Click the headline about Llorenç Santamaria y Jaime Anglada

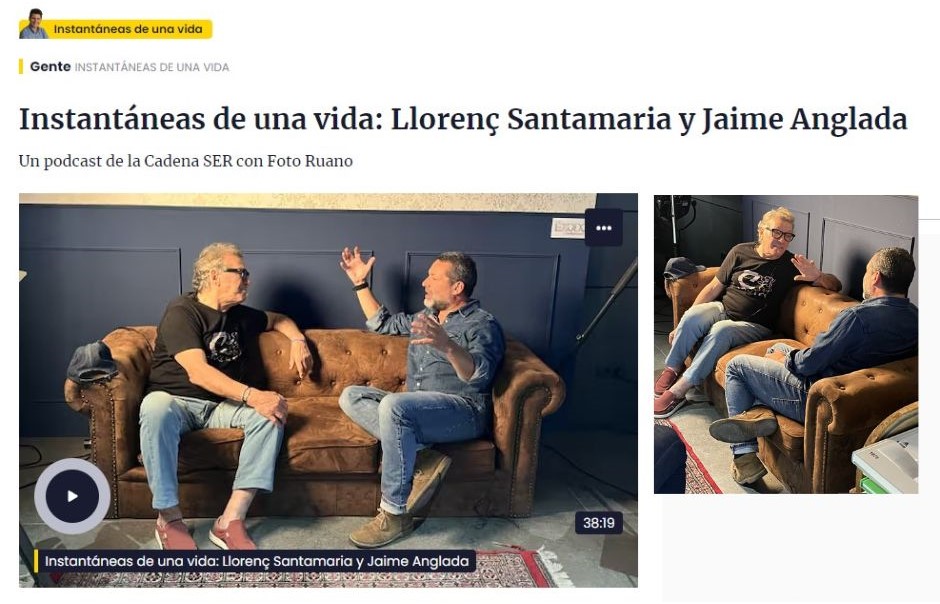(463, 119)
